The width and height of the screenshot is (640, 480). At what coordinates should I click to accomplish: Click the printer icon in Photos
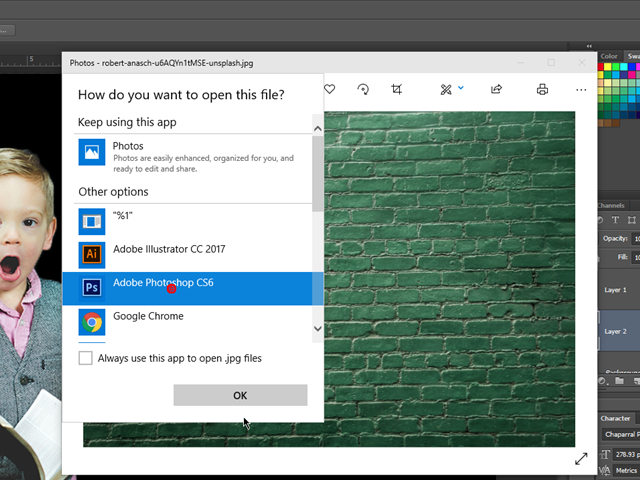(x=542, y=89)
